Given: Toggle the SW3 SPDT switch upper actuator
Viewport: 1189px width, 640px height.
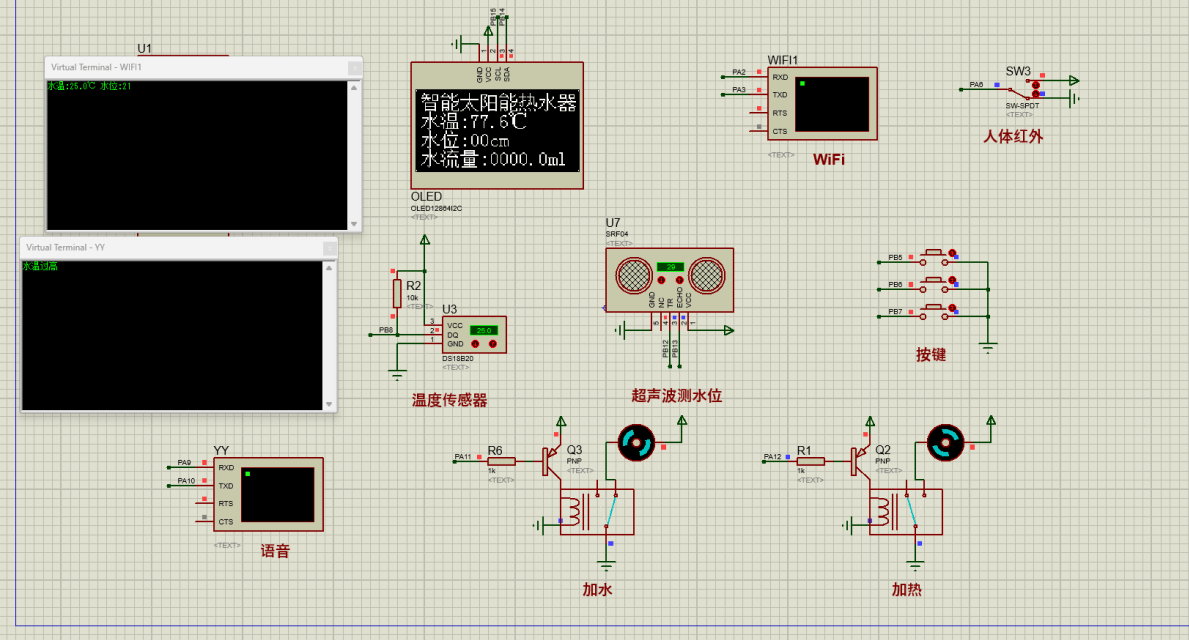Looking at the screenshot, I should (1036, 85).
